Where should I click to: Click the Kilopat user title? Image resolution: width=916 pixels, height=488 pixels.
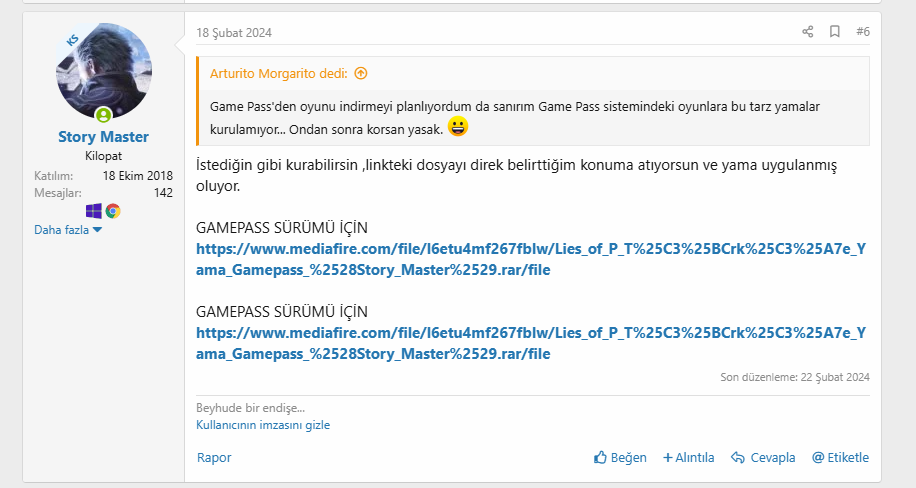click(x=103, y=156)
